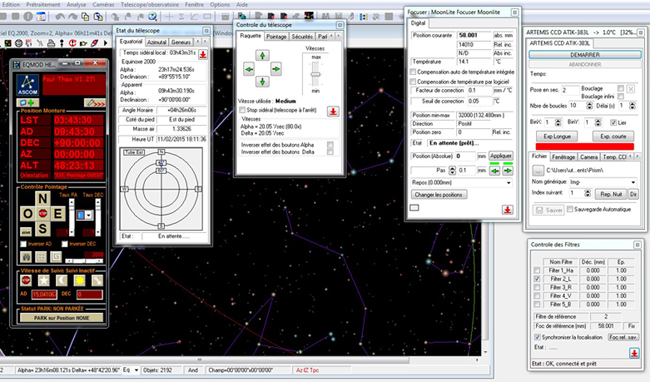Click the green right arrow in Raquette pad
650x382 pixels.
click(x=276, y=69)
